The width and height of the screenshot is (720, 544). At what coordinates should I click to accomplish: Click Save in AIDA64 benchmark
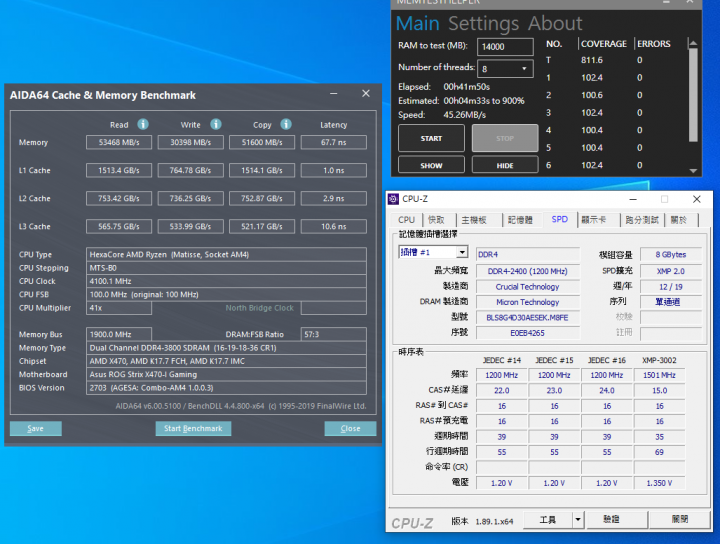(35, 428)
